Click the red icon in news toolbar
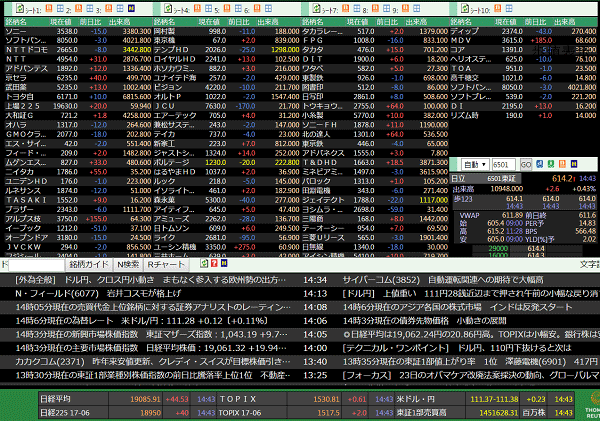Image resolution: width=600 pixels, height=421 pixels. pos(214,263)
